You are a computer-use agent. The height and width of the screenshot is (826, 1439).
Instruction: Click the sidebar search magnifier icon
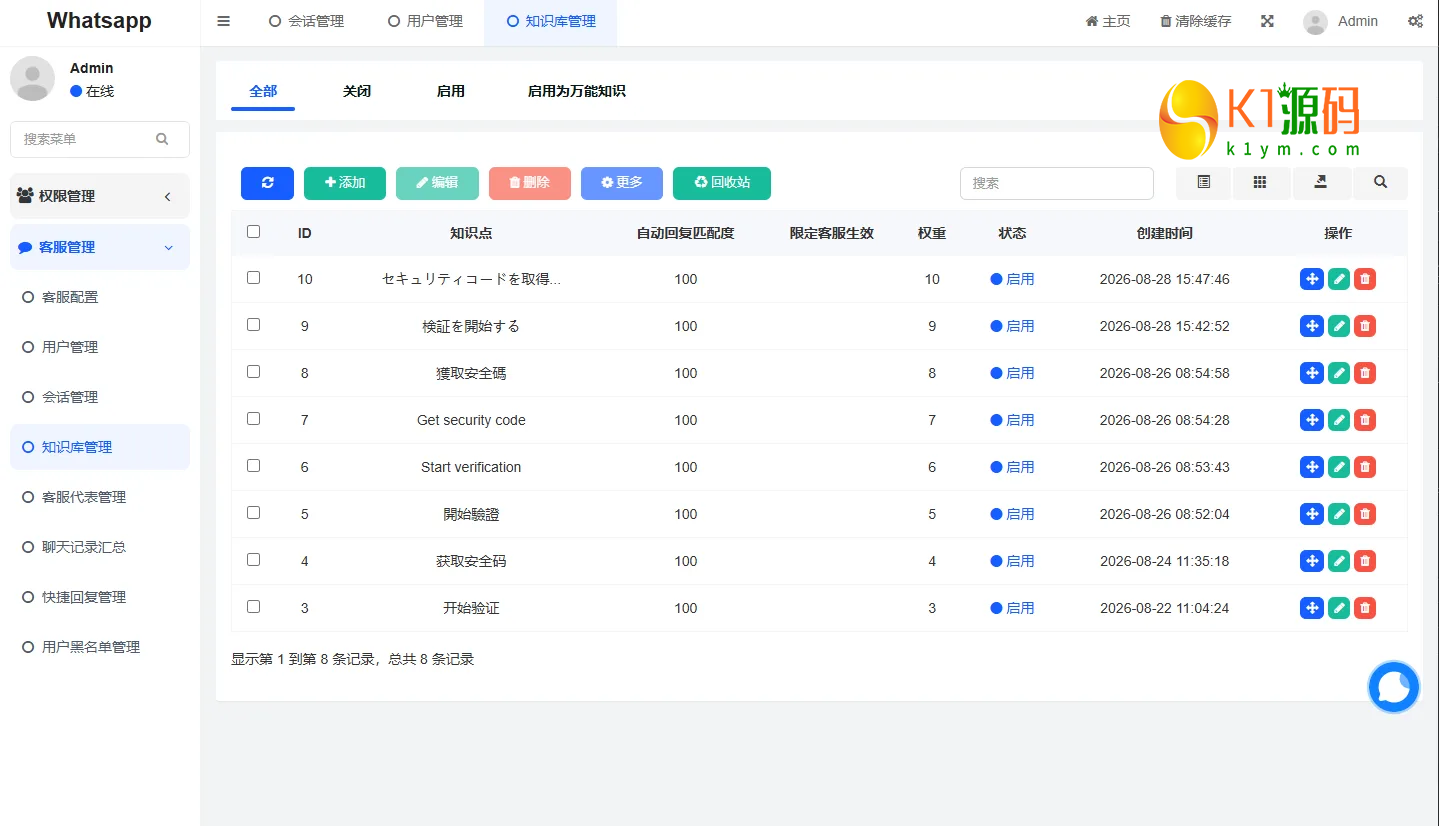tap(162, 139)
